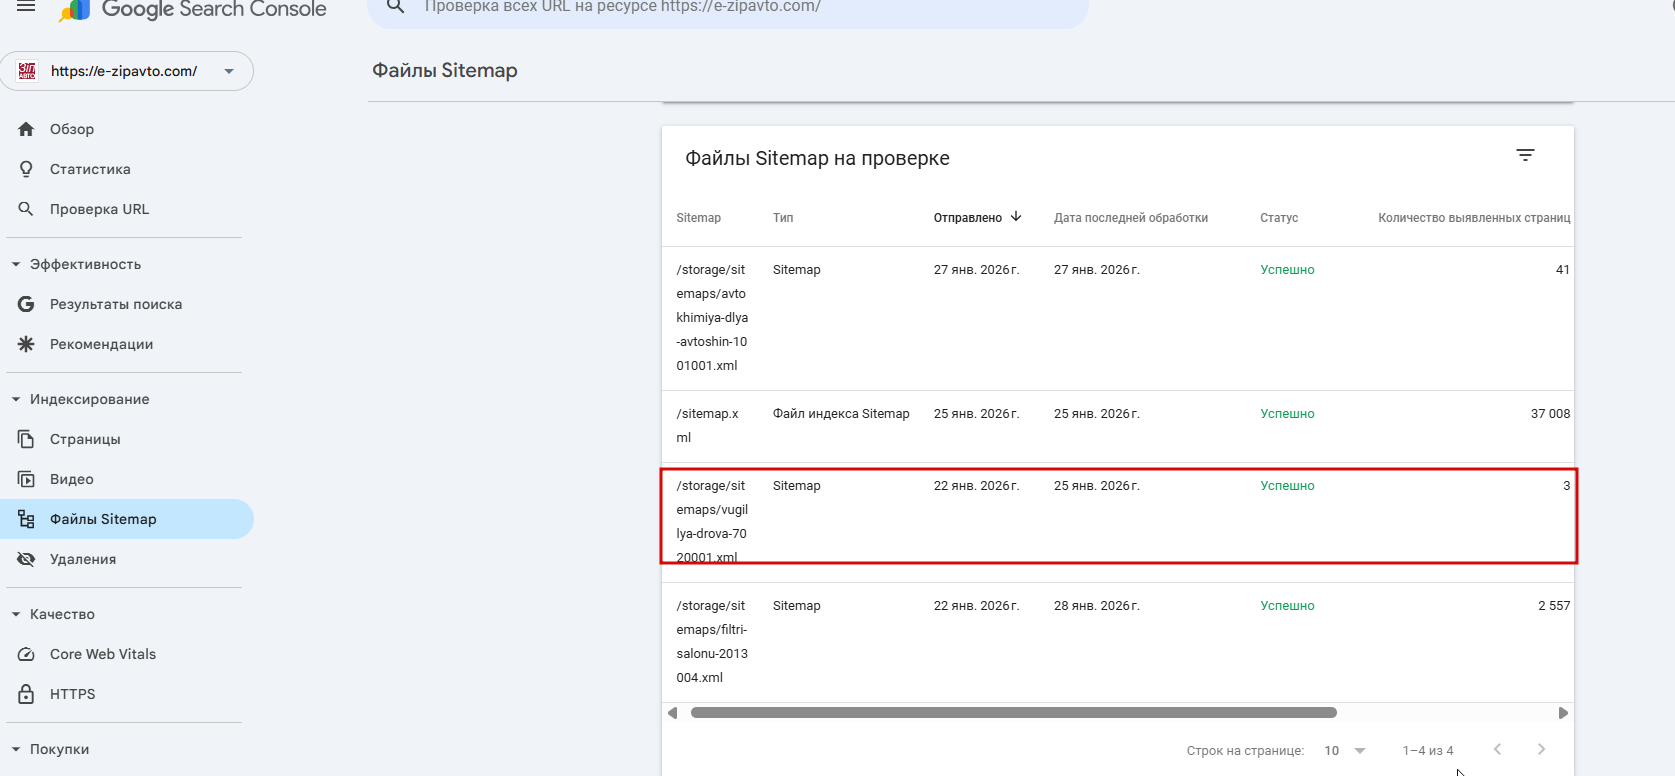Click the HTTPS lock icon
1675x776 pixels.
26,694
